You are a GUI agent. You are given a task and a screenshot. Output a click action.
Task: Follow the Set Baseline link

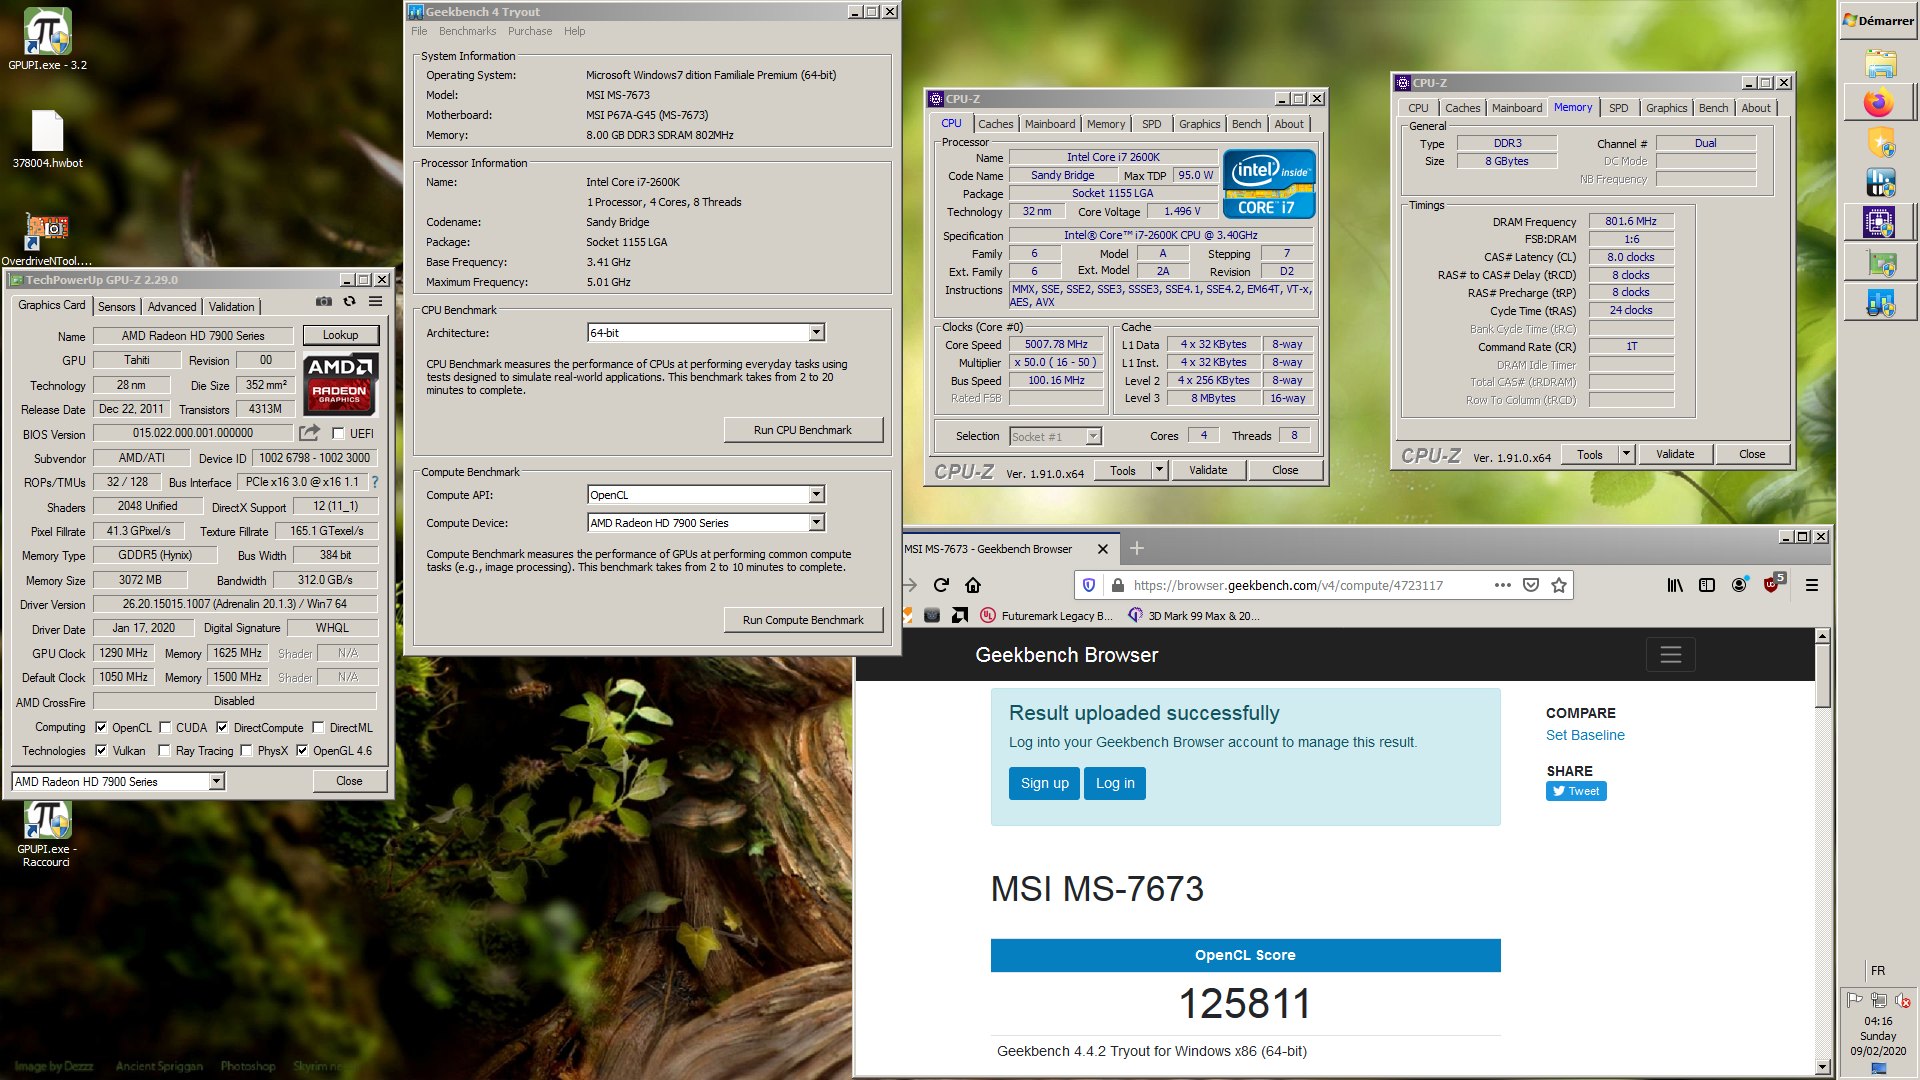coord(1585,735)
